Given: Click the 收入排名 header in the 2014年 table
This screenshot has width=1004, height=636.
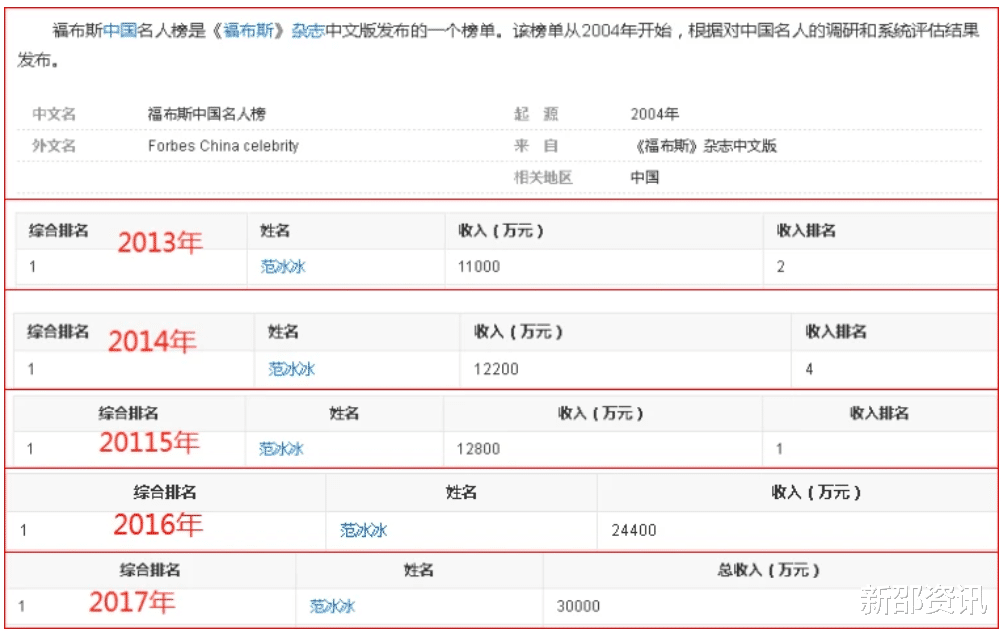Looking at the screenshot, I should (836, 332).
